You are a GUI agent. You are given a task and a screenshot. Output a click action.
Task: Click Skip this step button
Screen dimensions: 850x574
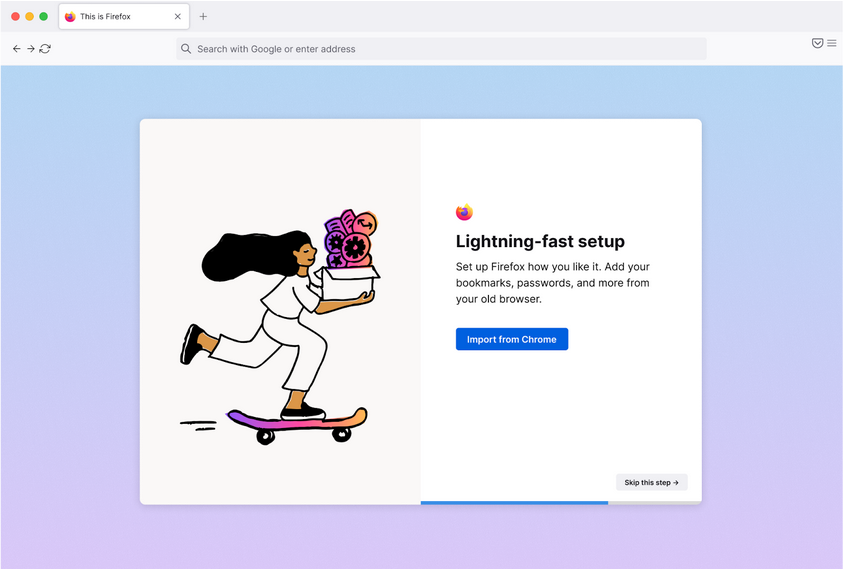click(x=652, y=482)
